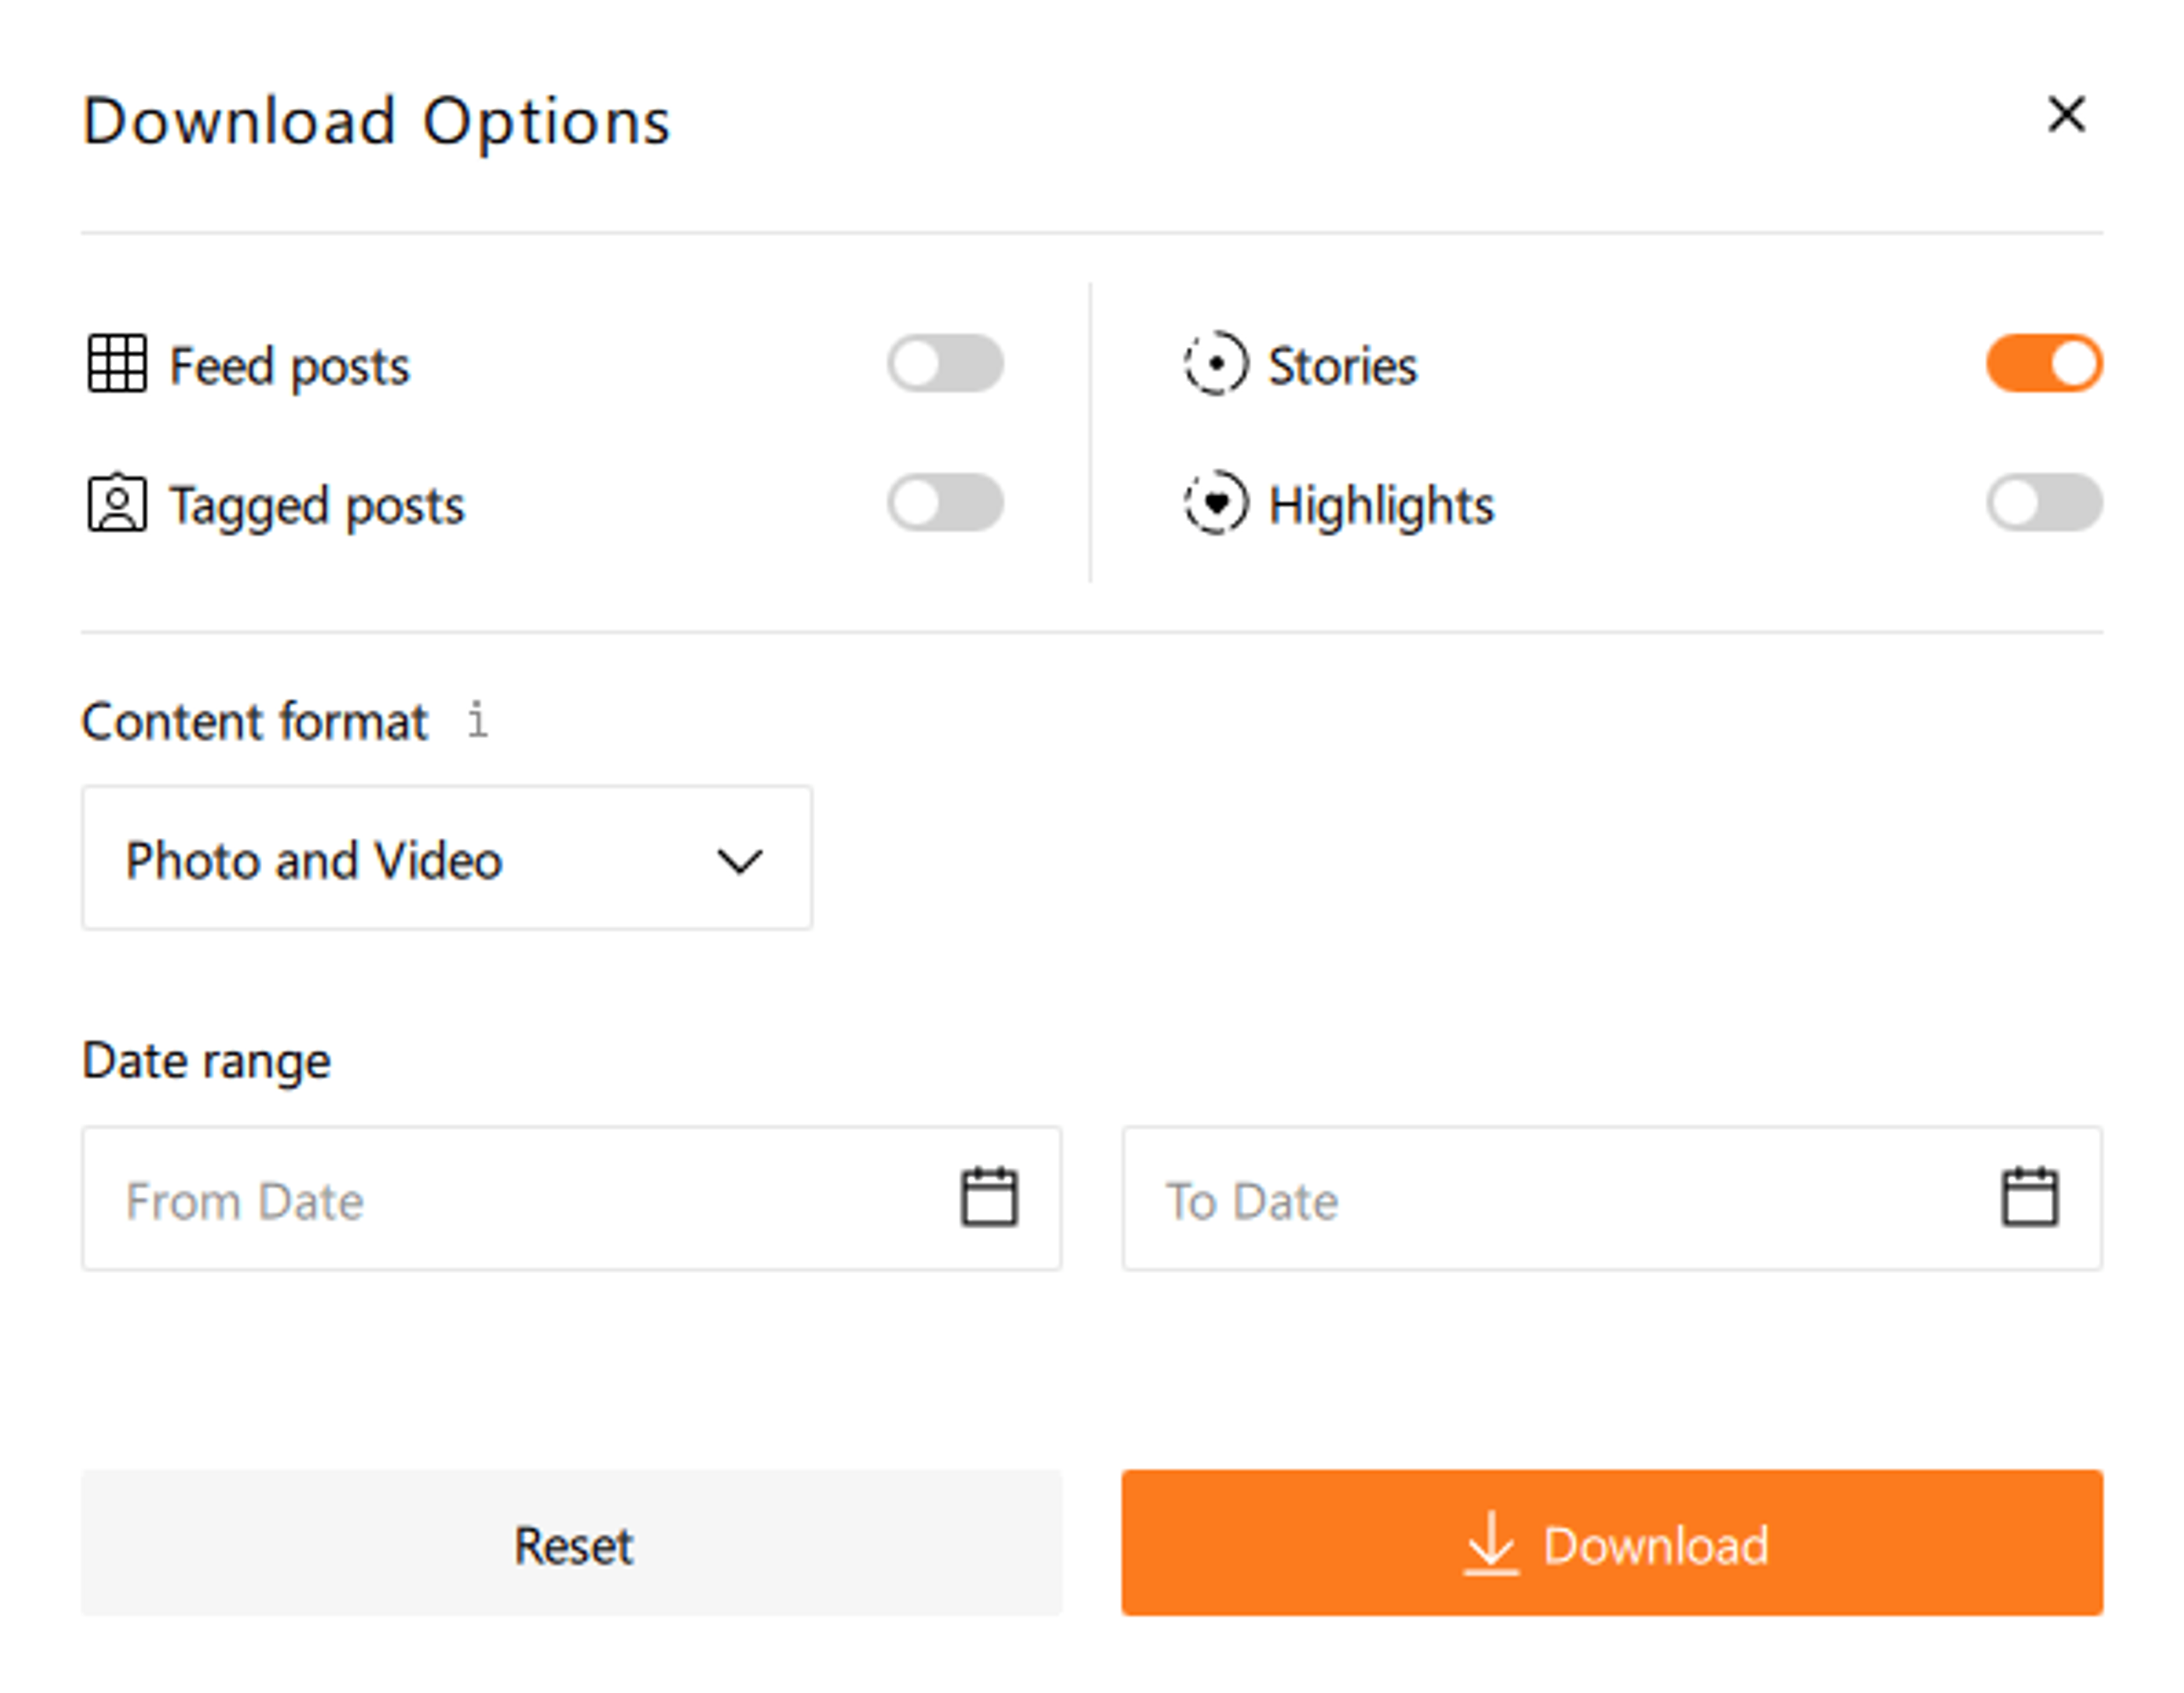The height and width of the screenshot is (1693, 2184).
Task: Close the Download Options dialog
Action: click(2066, 114)
